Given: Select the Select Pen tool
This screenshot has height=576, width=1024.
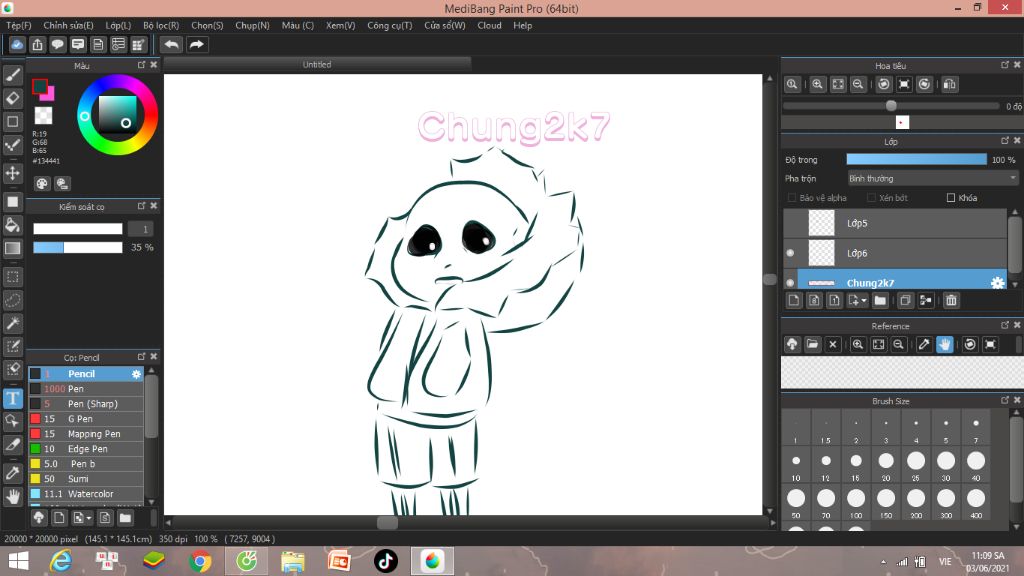Looking at the screenshot, I should [x=12, y=346].
